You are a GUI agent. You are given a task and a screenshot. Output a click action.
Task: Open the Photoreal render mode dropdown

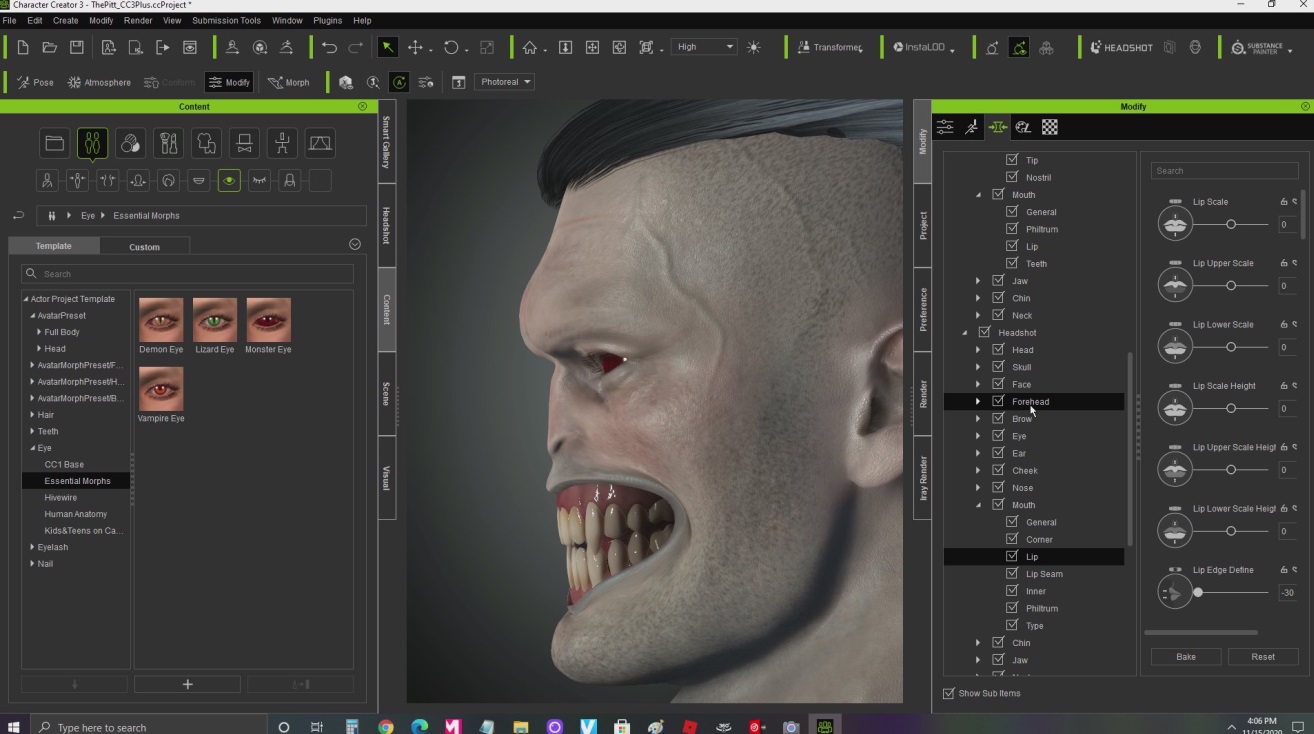click(x=505, y=82)
